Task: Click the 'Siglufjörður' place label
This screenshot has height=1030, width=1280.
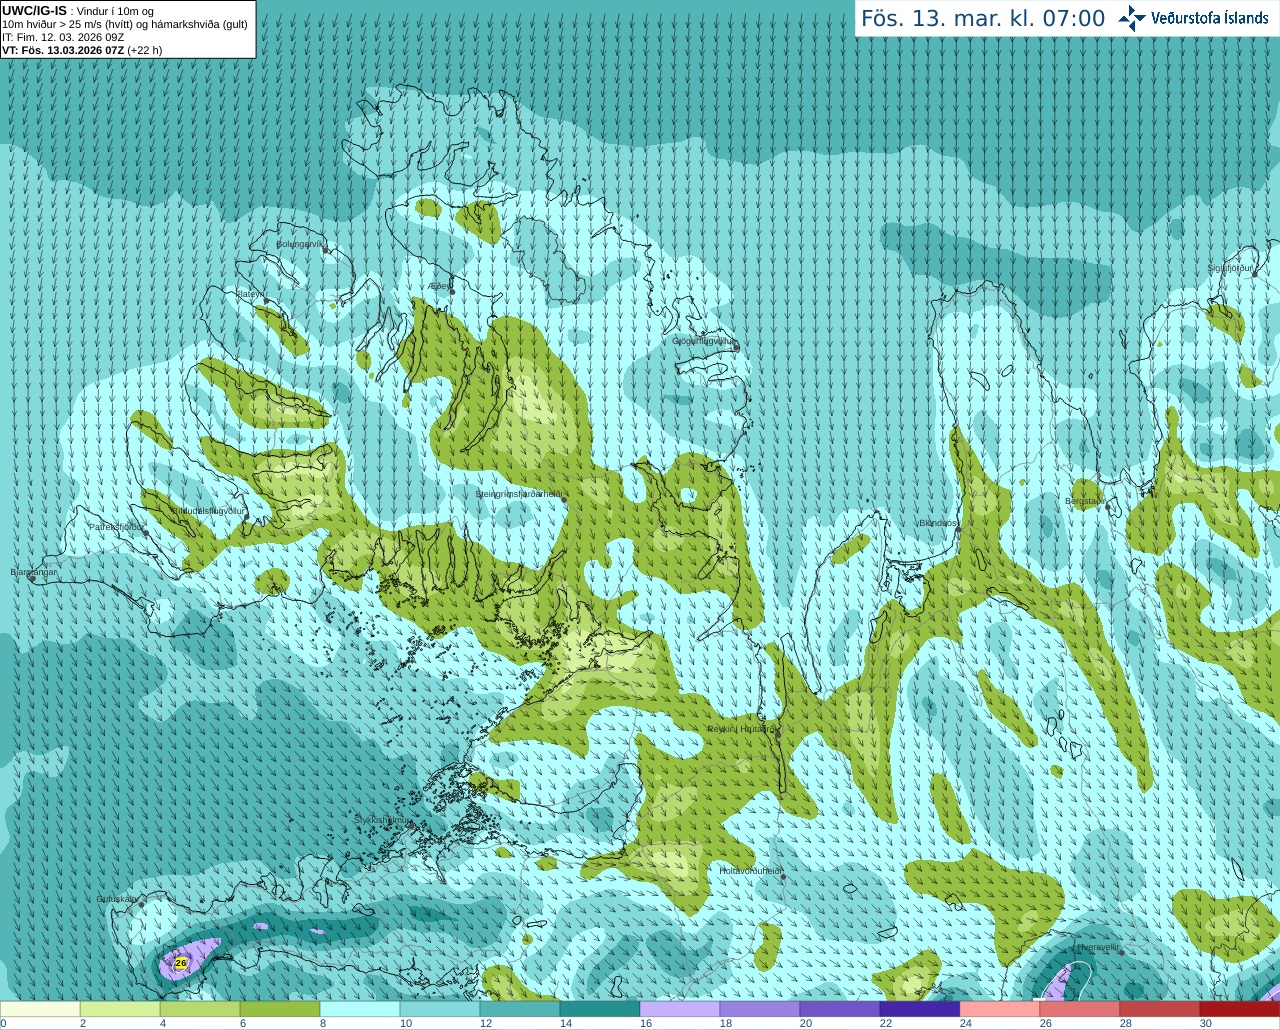Action: (1231, 268)
